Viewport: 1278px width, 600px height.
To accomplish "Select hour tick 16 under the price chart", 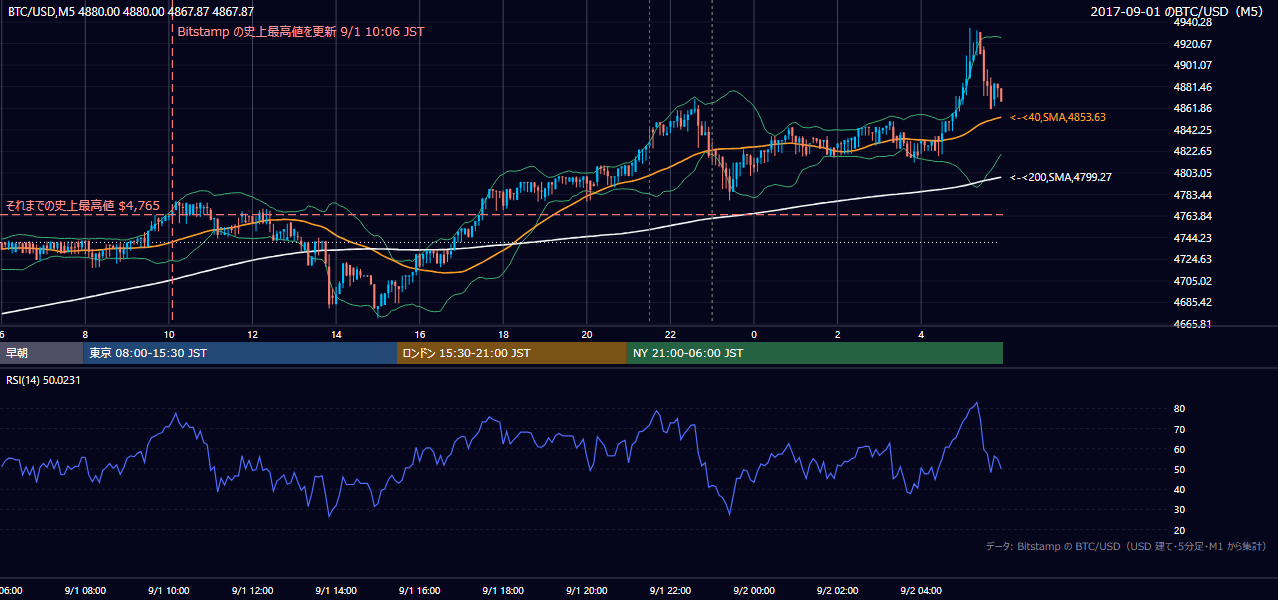I will 420,334.
